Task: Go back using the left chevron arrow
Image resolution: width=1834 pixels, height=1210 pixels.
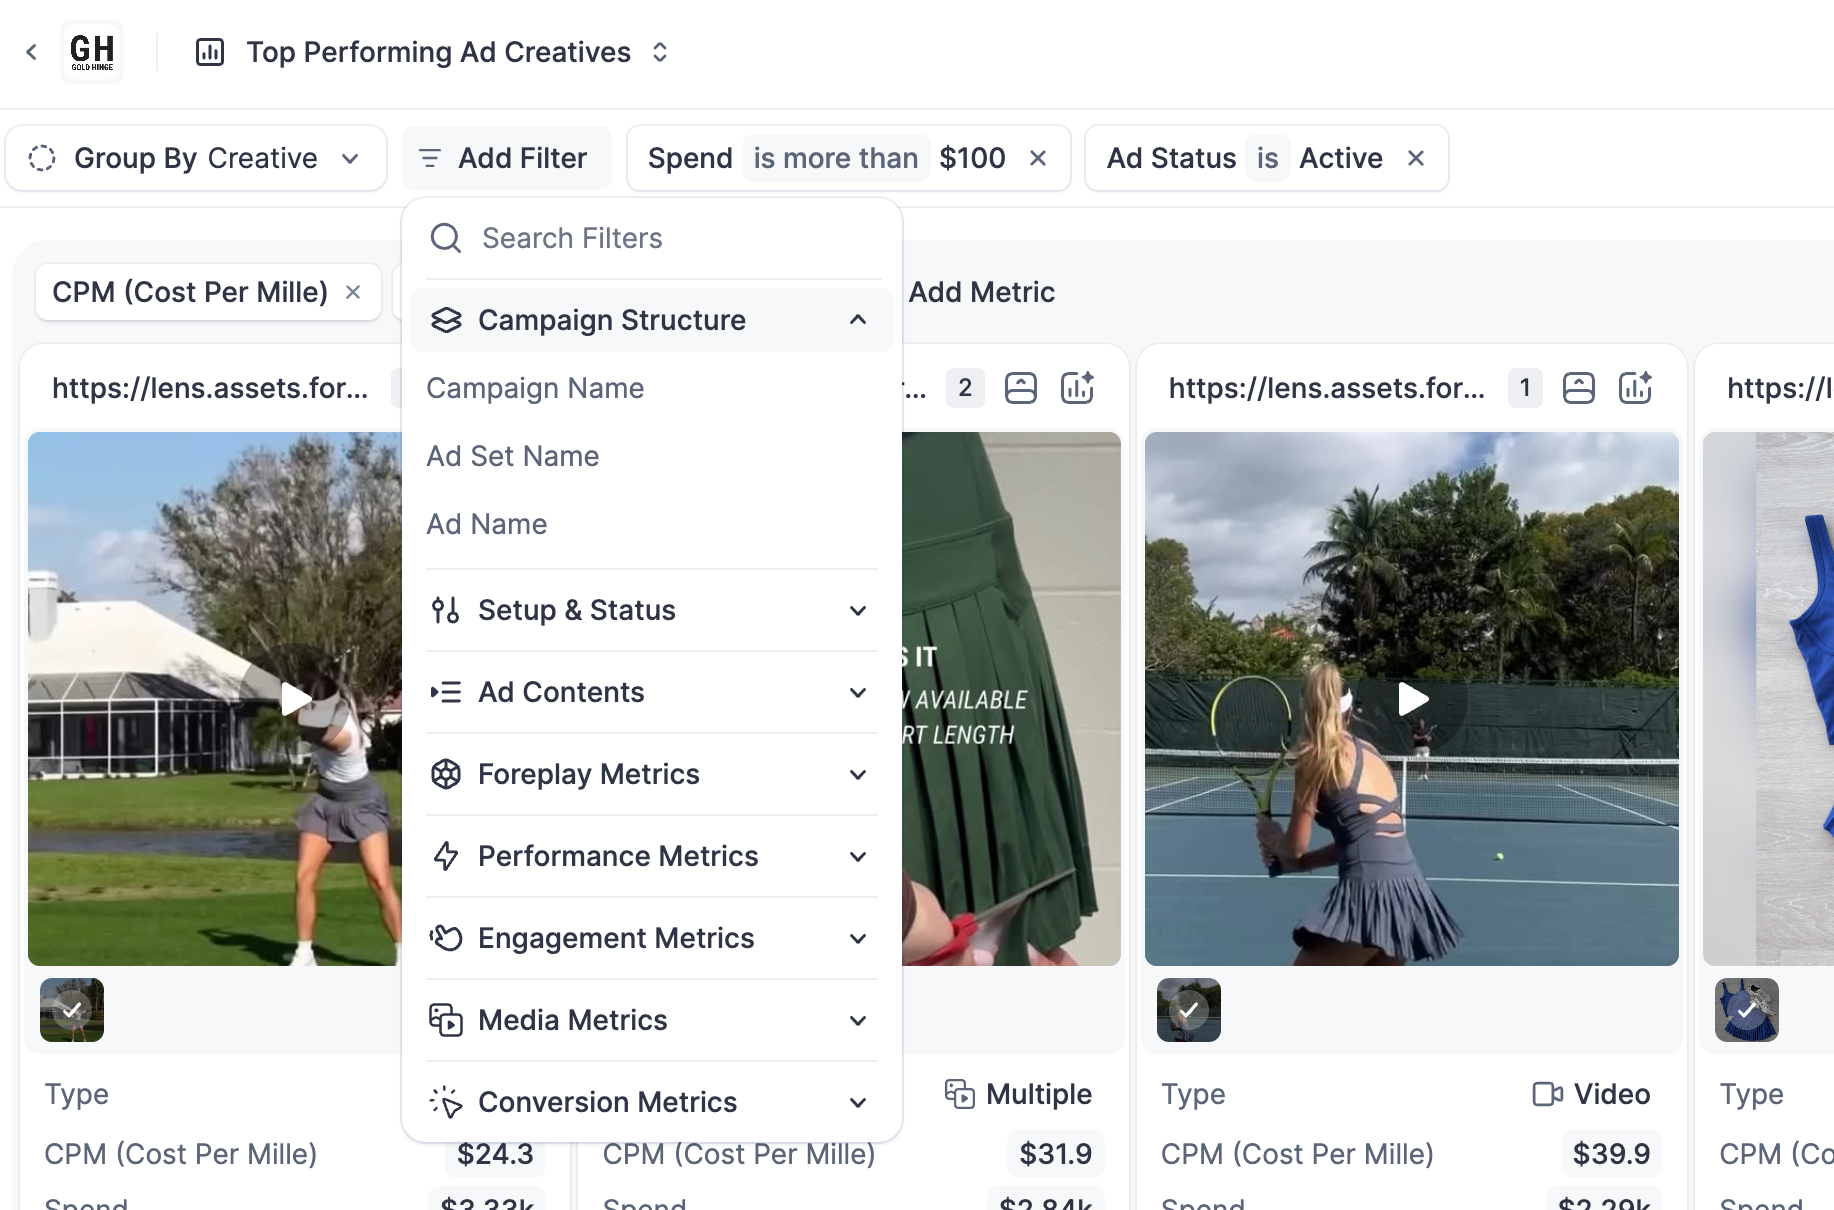Action: (x=32, y=52)
